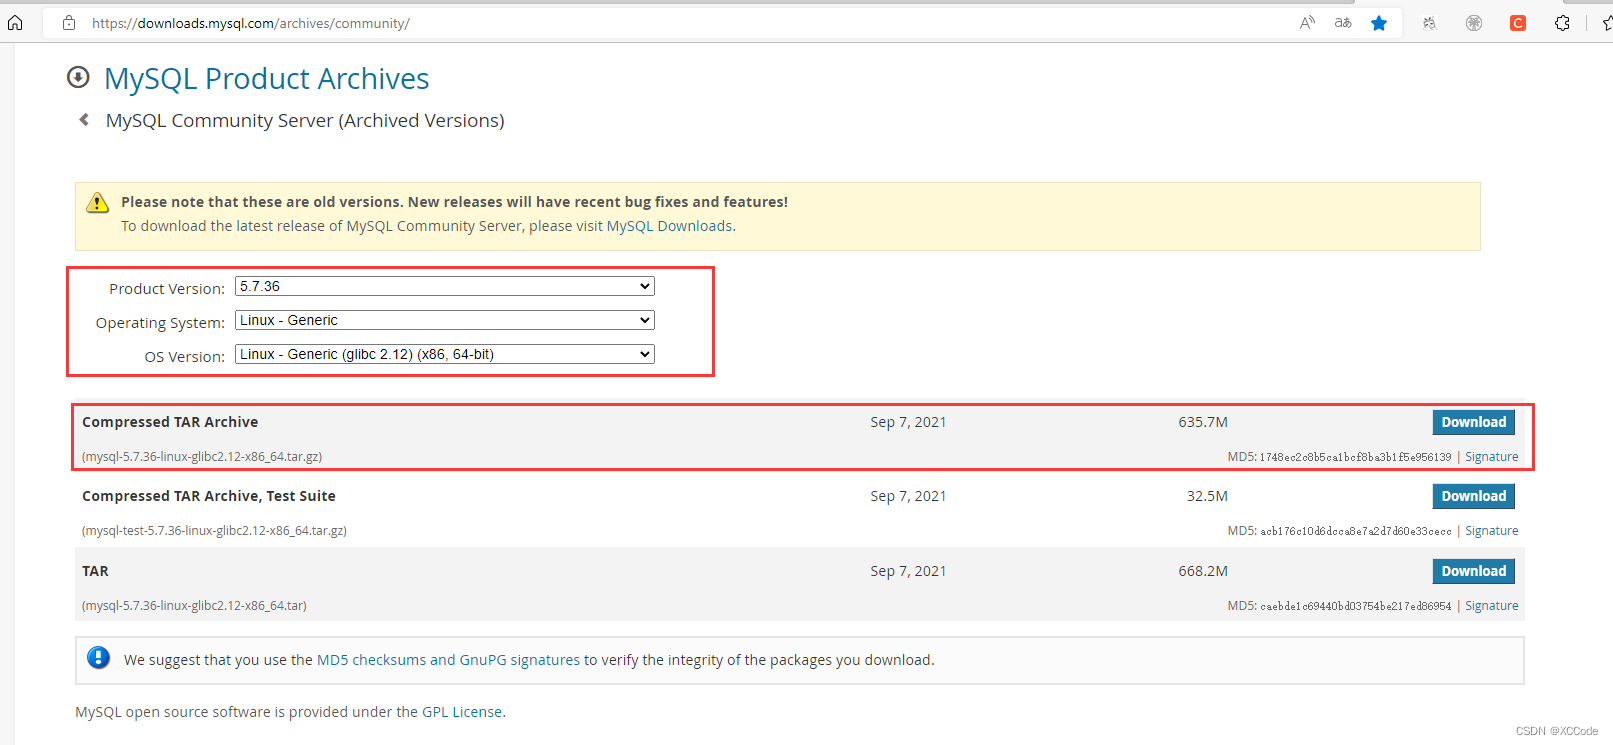The height and width of the screenshot is (745, 1613).
Task: Open the read aloud icon
Action: click(1307, 23)
